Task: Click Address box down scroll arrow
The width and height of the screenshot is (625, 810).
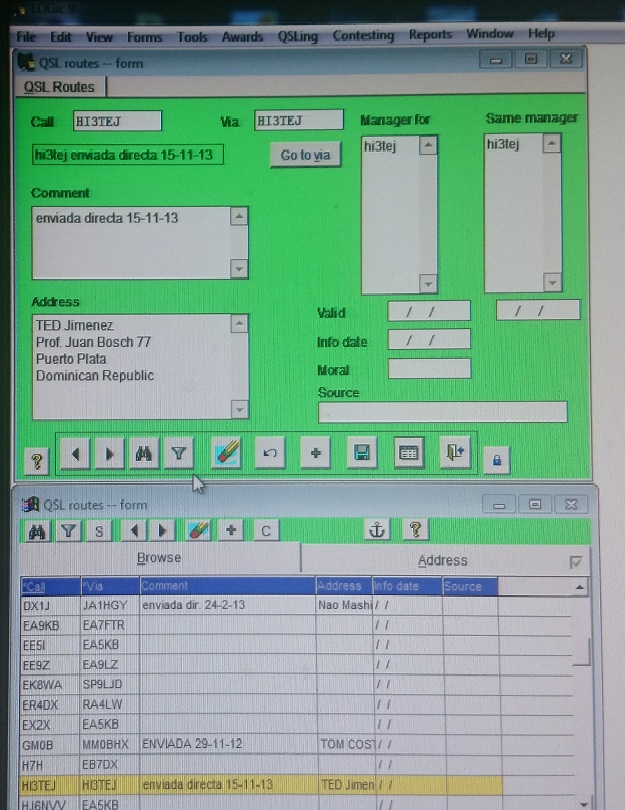Action: [239, 409]
